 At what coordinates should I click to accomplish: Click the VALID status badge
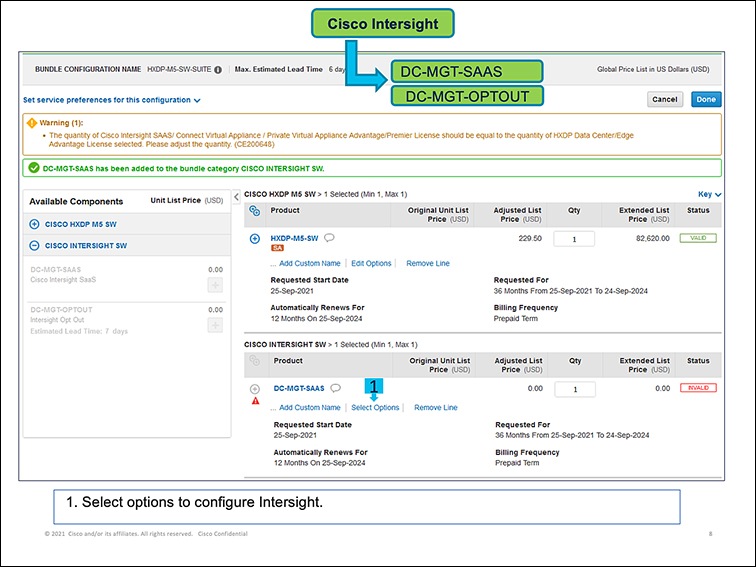698,238
